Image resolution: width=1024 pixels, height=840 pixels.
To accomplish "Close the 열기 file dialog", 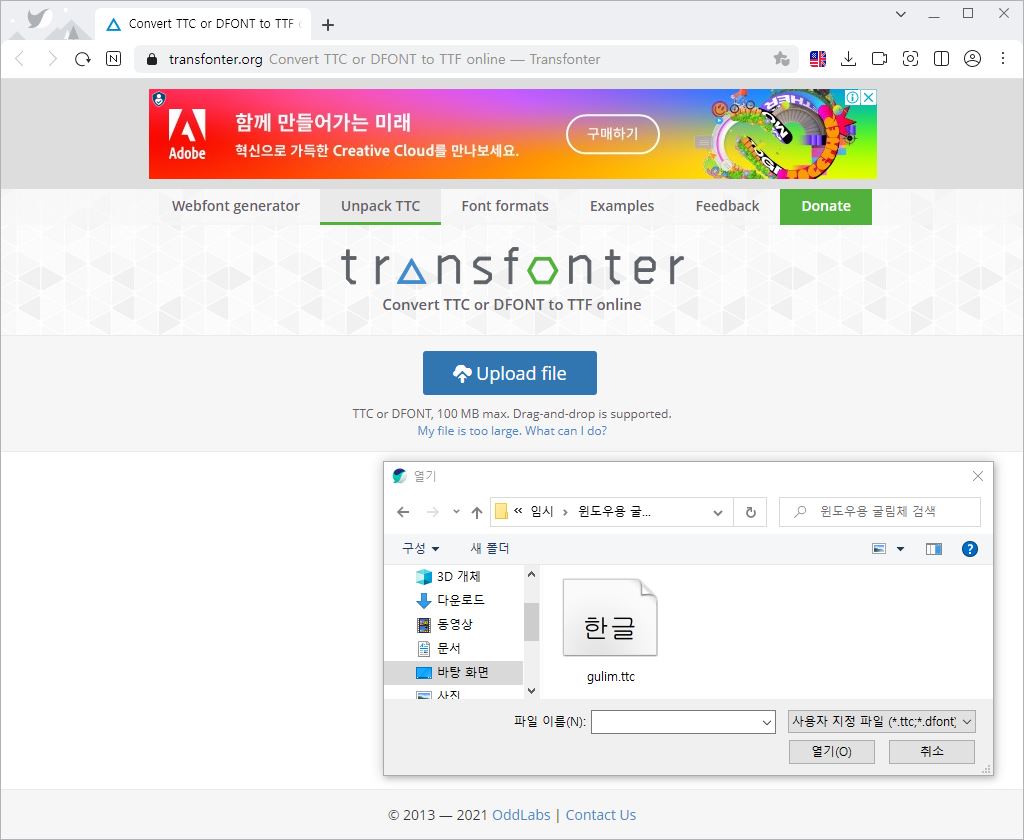I will tap(978, 476).
